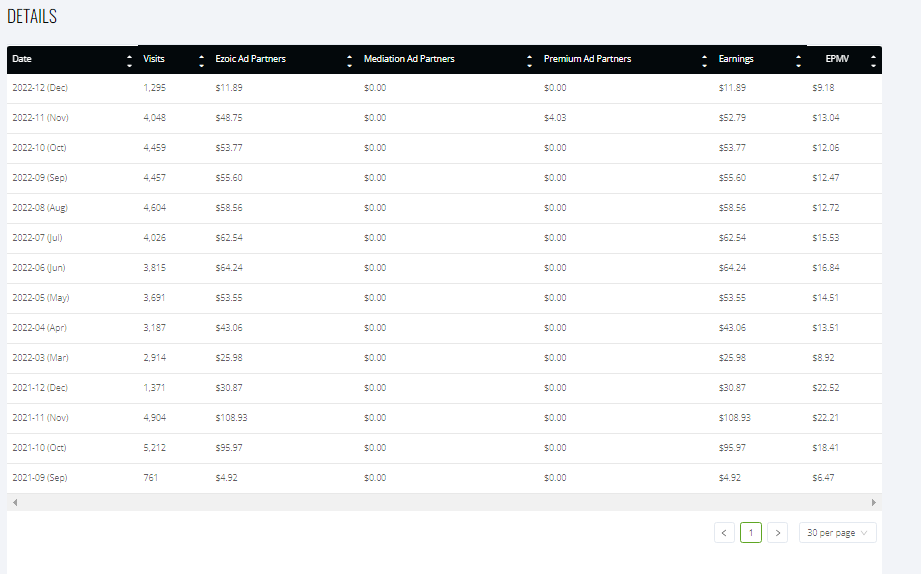Click the $22.21 EPMV value

826,417
